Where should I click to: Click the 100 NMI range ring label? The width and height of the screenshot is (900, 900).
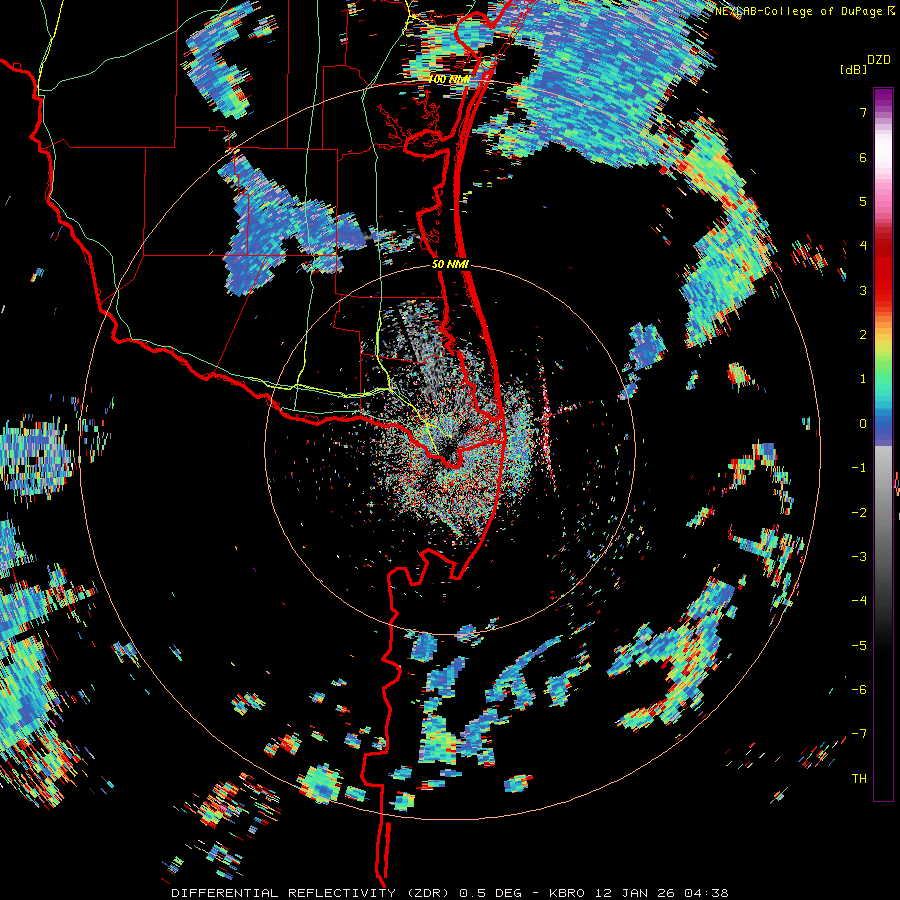coord(449,79)
